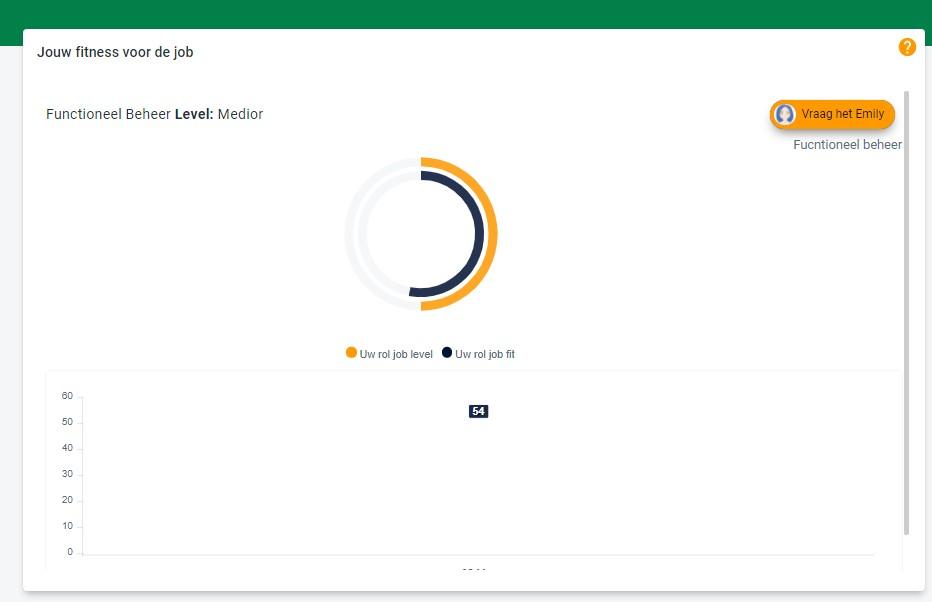Click the "Jouw fitness voor de job" heading
Image resolution: width=932 pixels, height=602 pixels.
click(115, 52)
